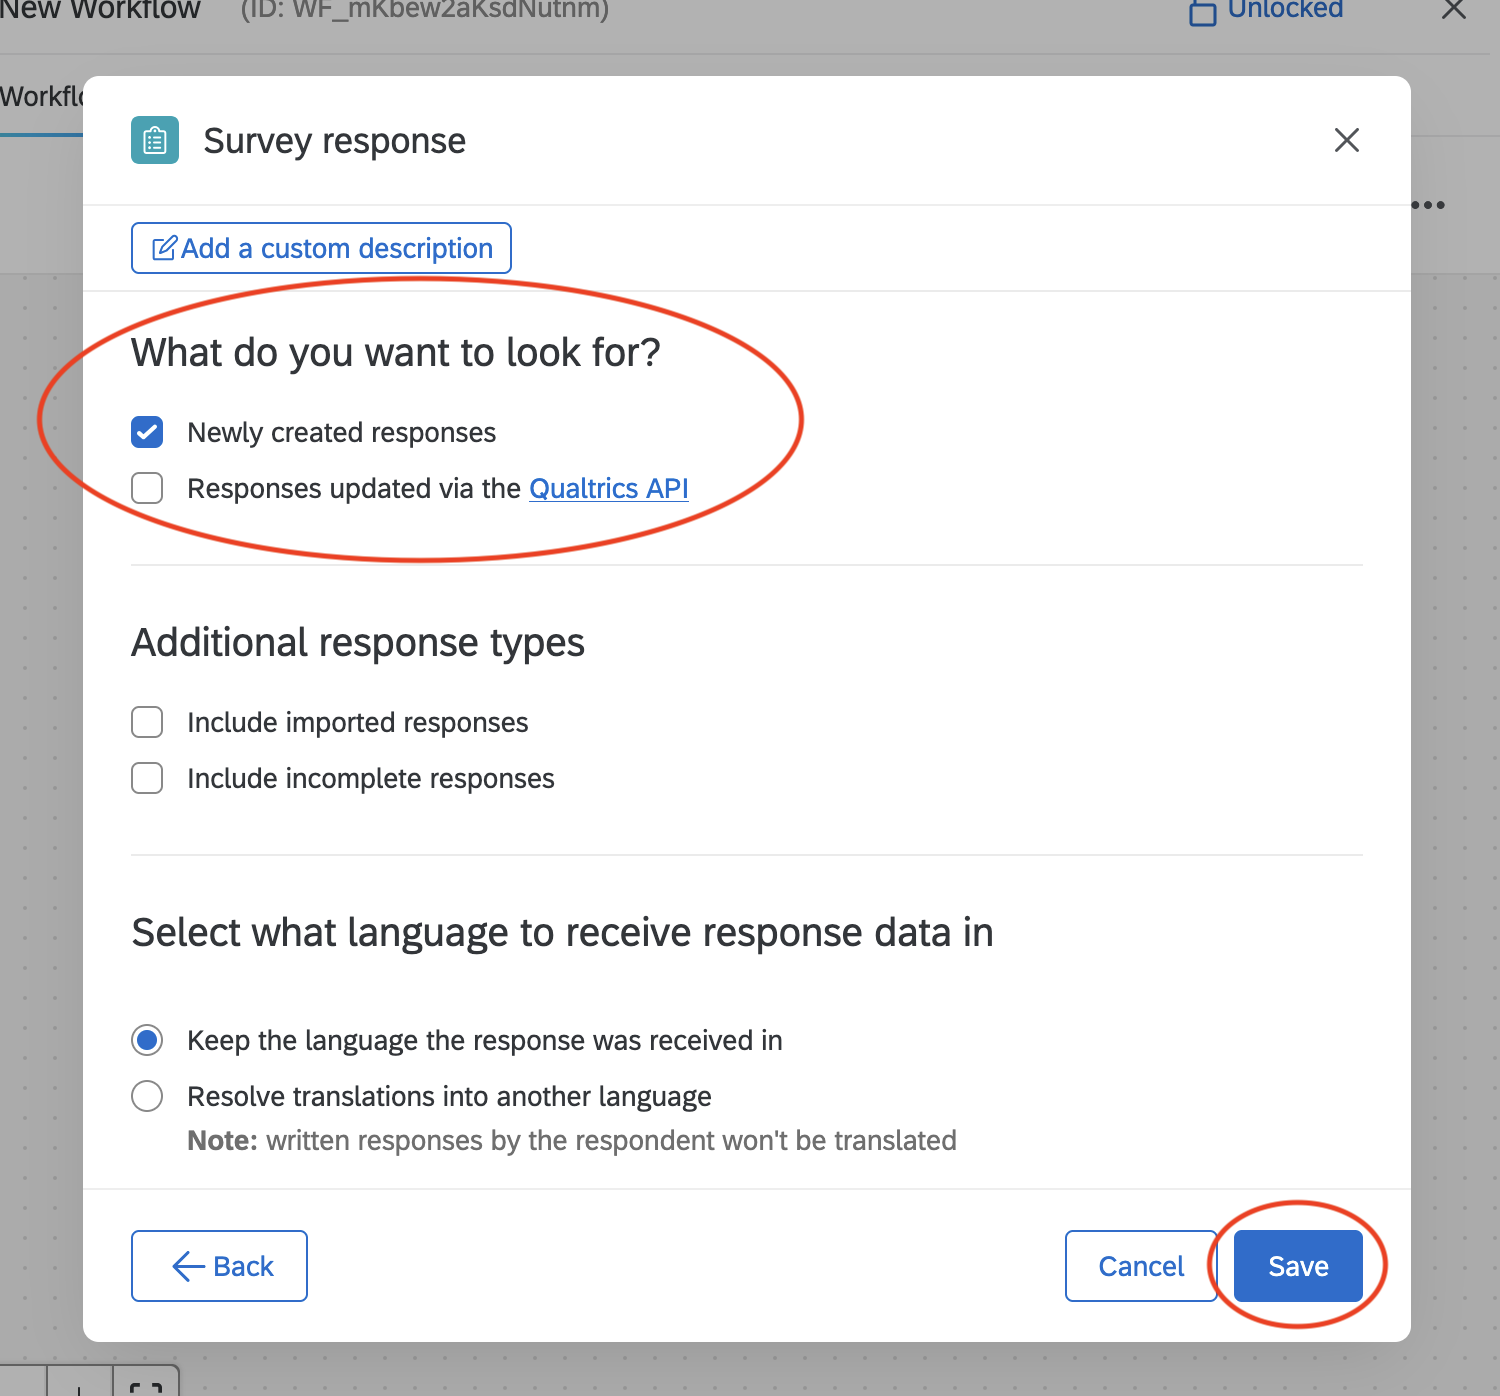Close the Survey response dialog
This screenshot has width=1500, height=1396.
coord(1346,140)
